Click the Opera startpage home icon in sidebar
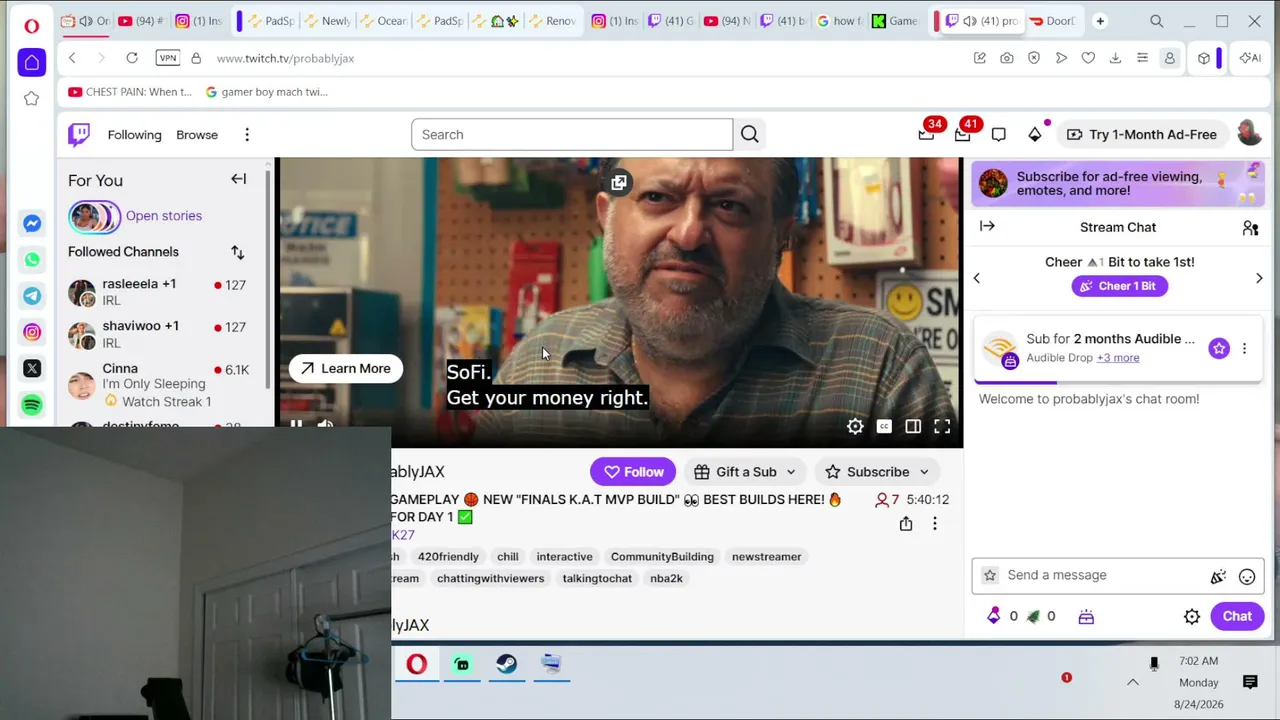Image resolution: width=1280 pixels, height=720 pixels. pyautogui.click(x=32, y=63)
